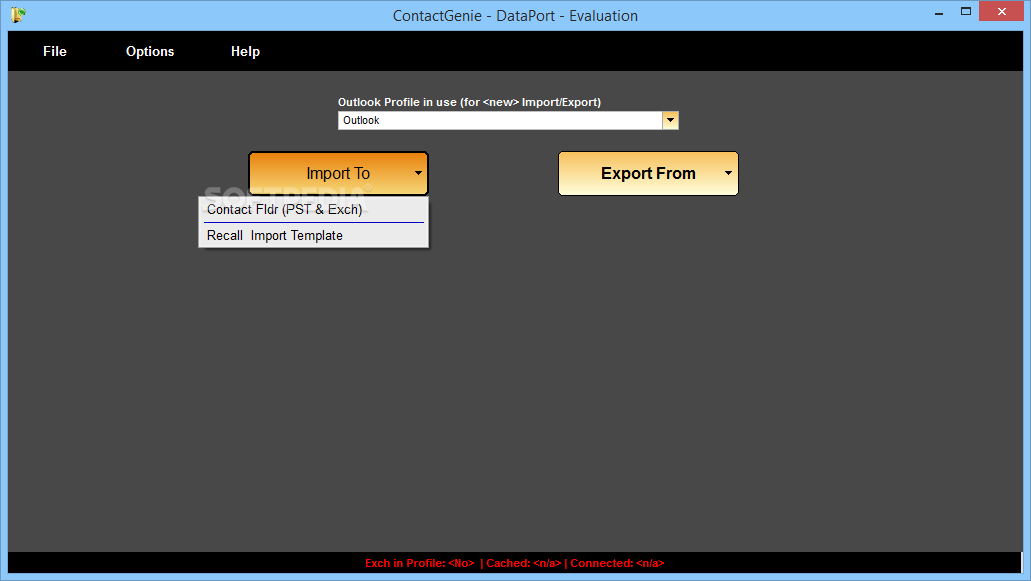
Task: Click the Import To button
Action: tap(338, 174)
